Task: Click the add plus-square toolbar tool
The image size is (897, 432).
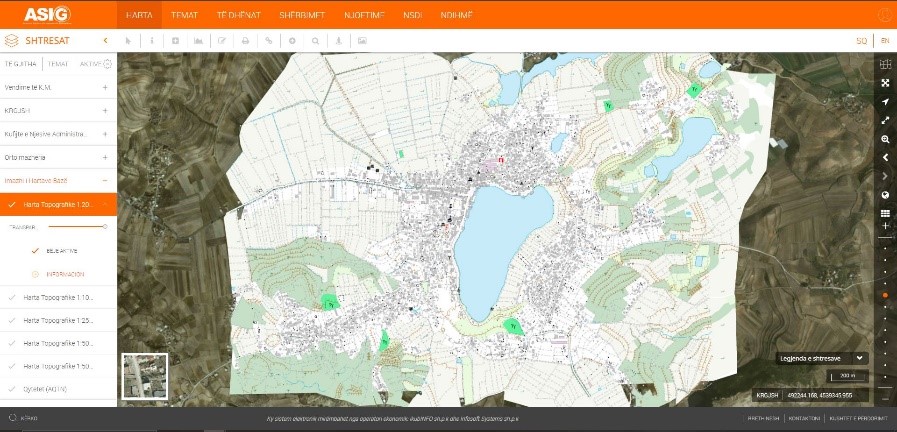Action: click(176, 41)
